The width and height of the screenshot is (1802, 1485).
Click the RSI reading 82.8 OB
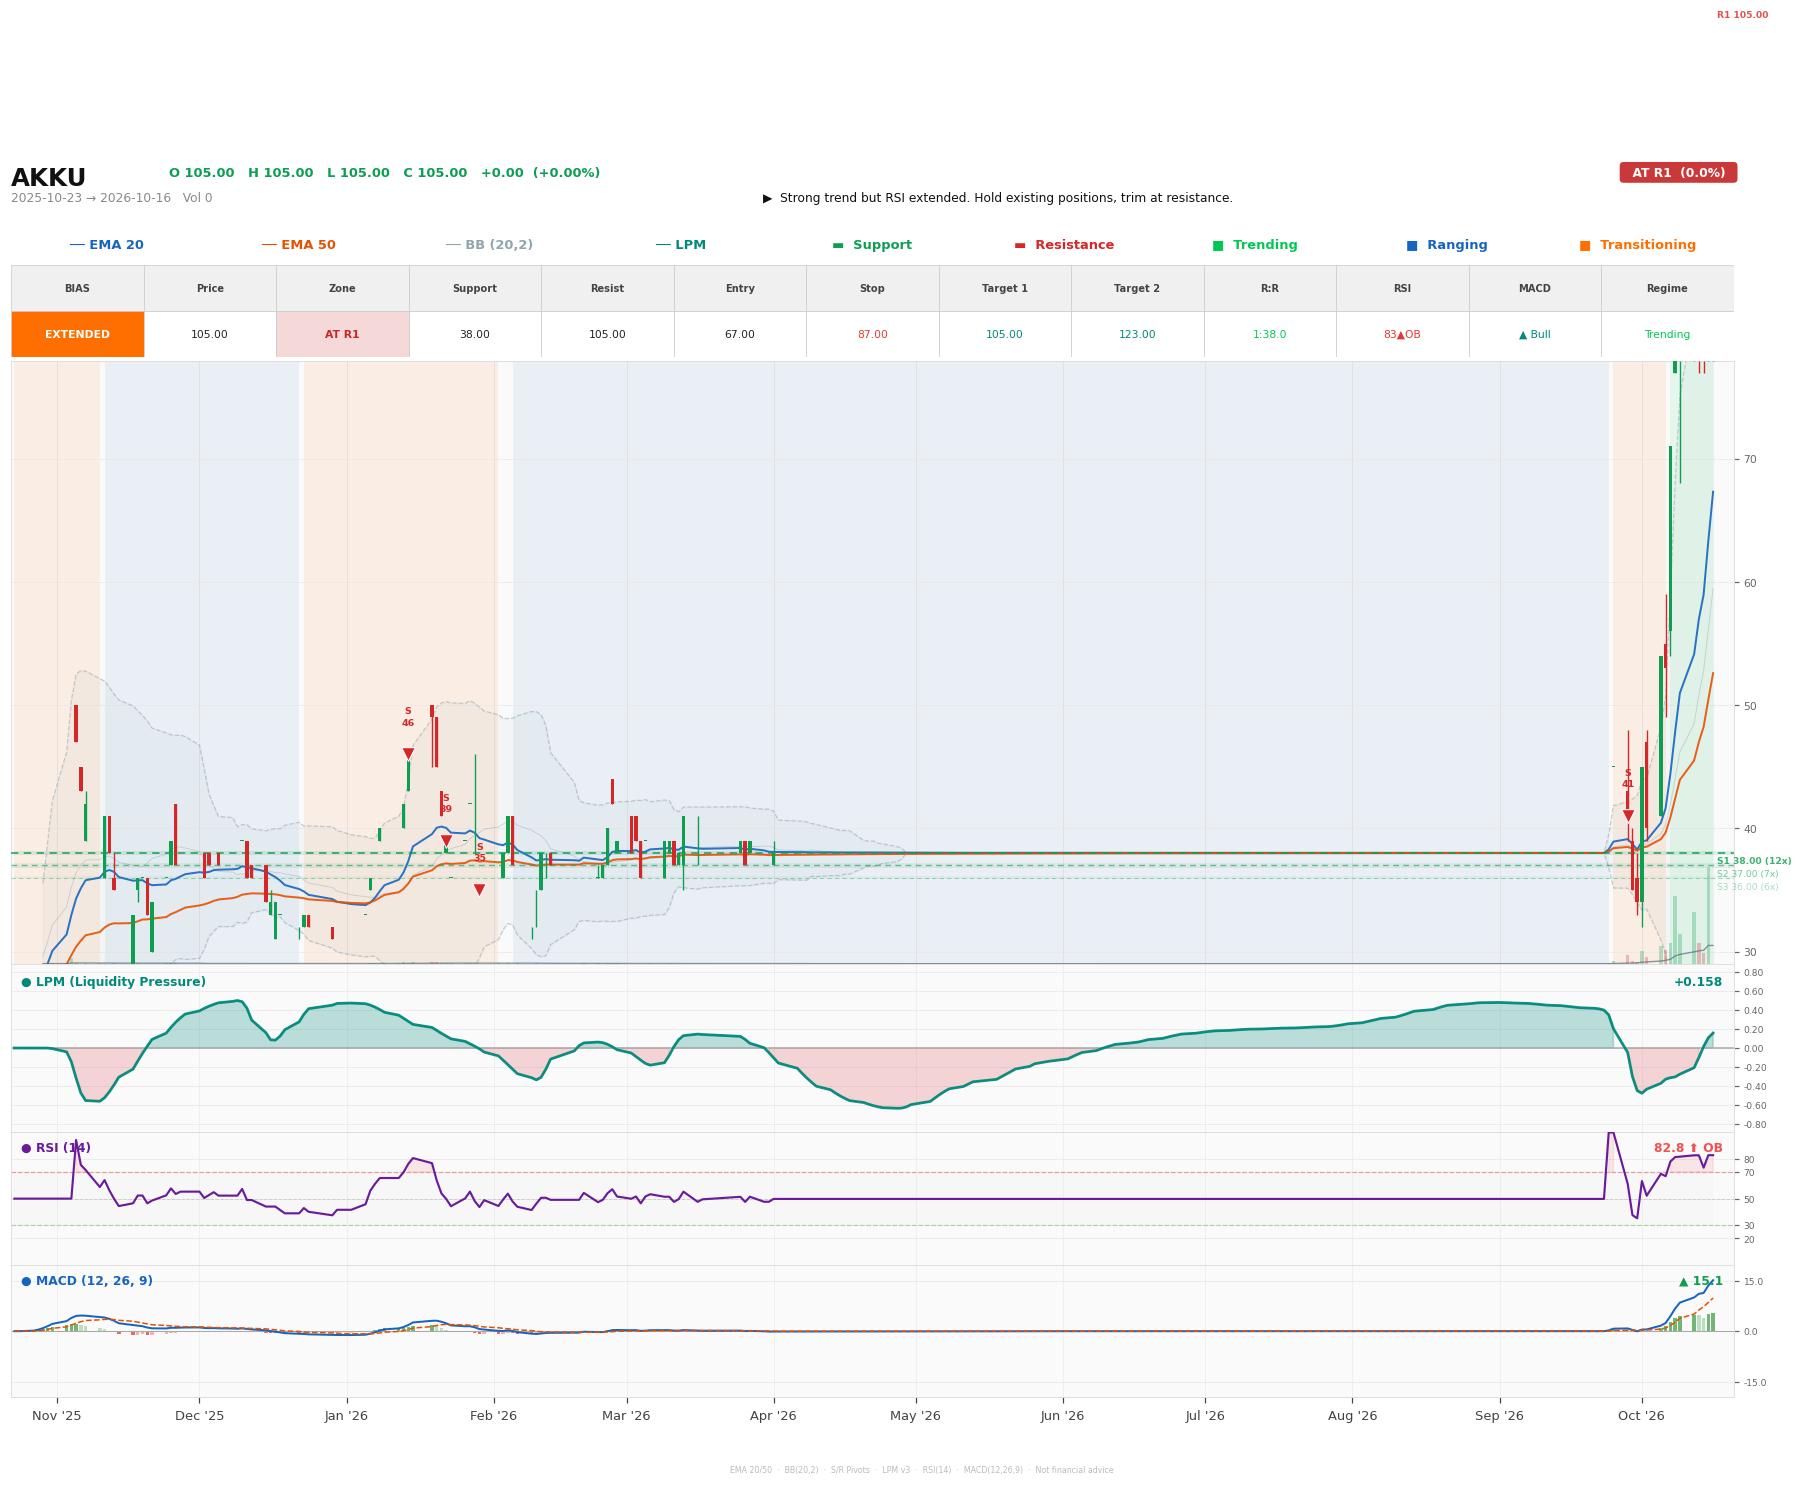pos(1688,1148)
